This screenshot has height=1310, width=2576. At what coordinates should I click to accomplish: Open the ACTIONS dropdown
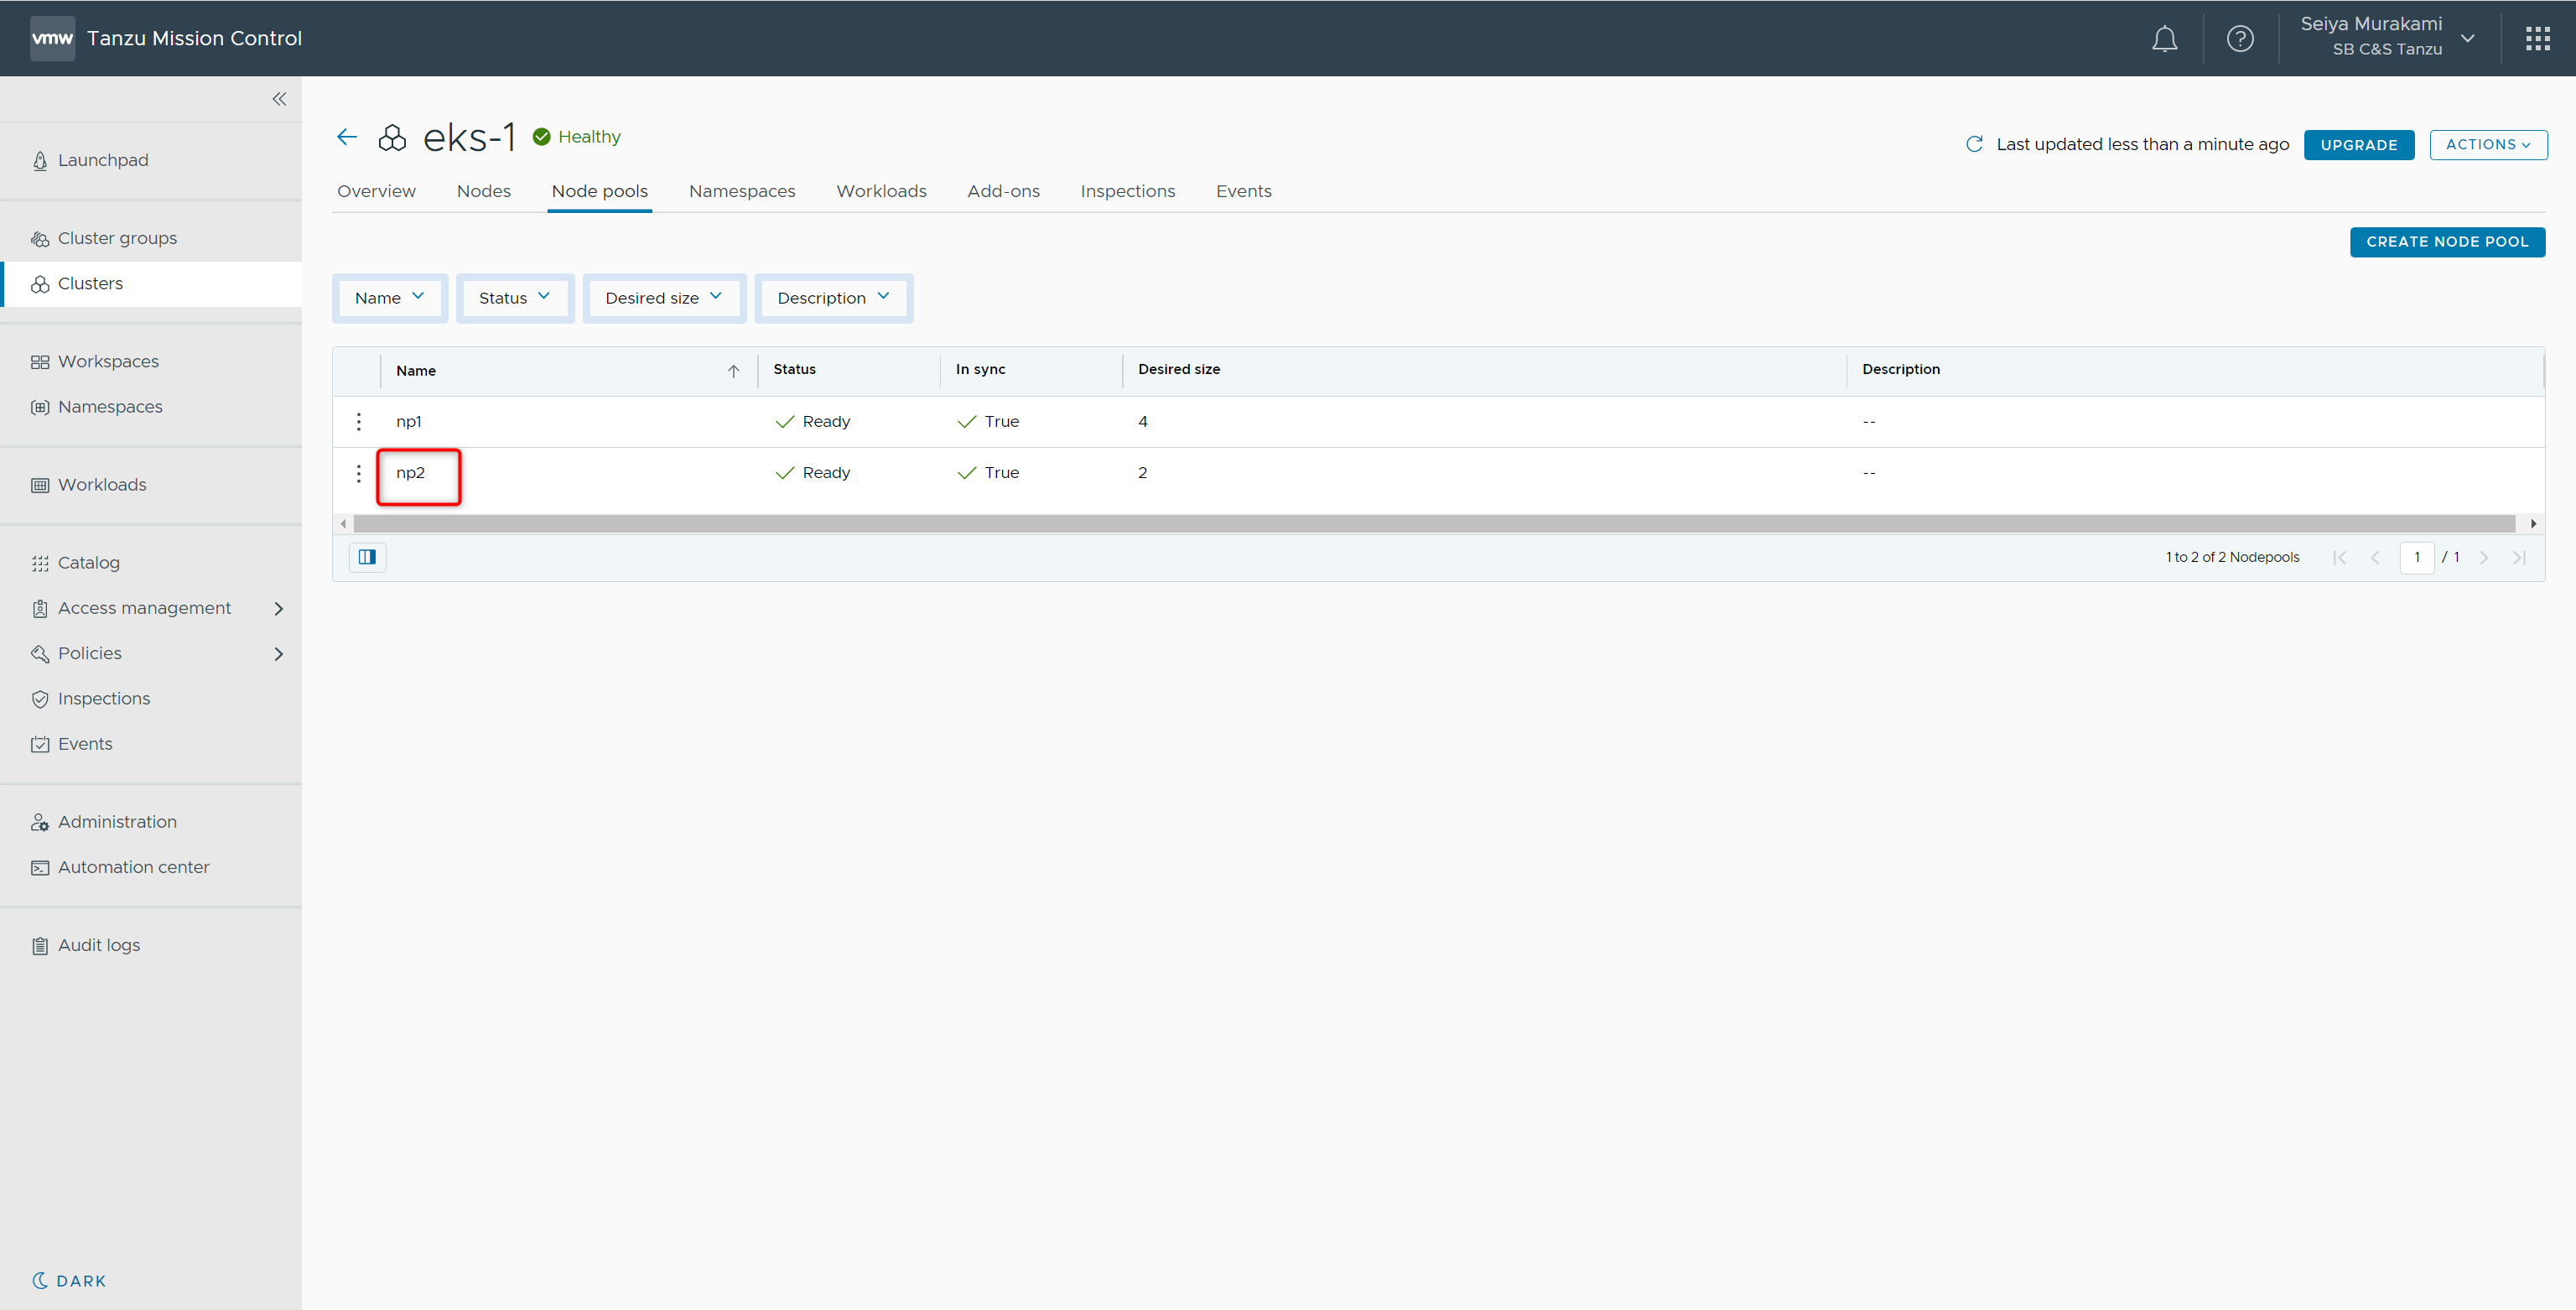tap(2487, 145)
